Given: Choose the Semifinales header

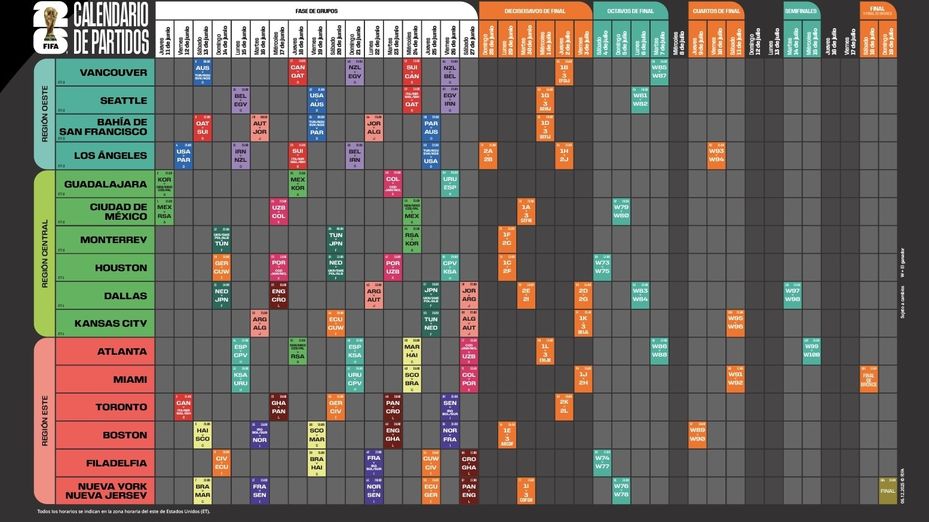Looking at the screenshot, I should [801, 10].
